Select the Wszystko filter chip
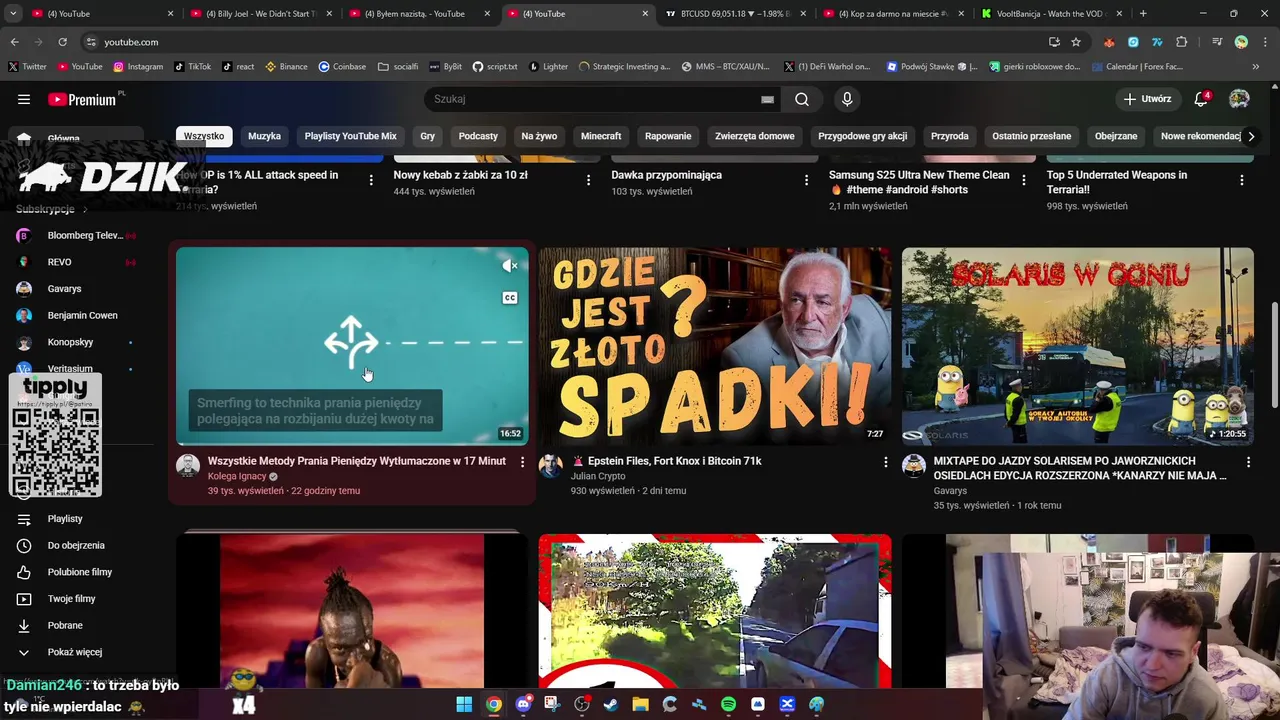1280x720 pixels. click(x=204, y=136)
